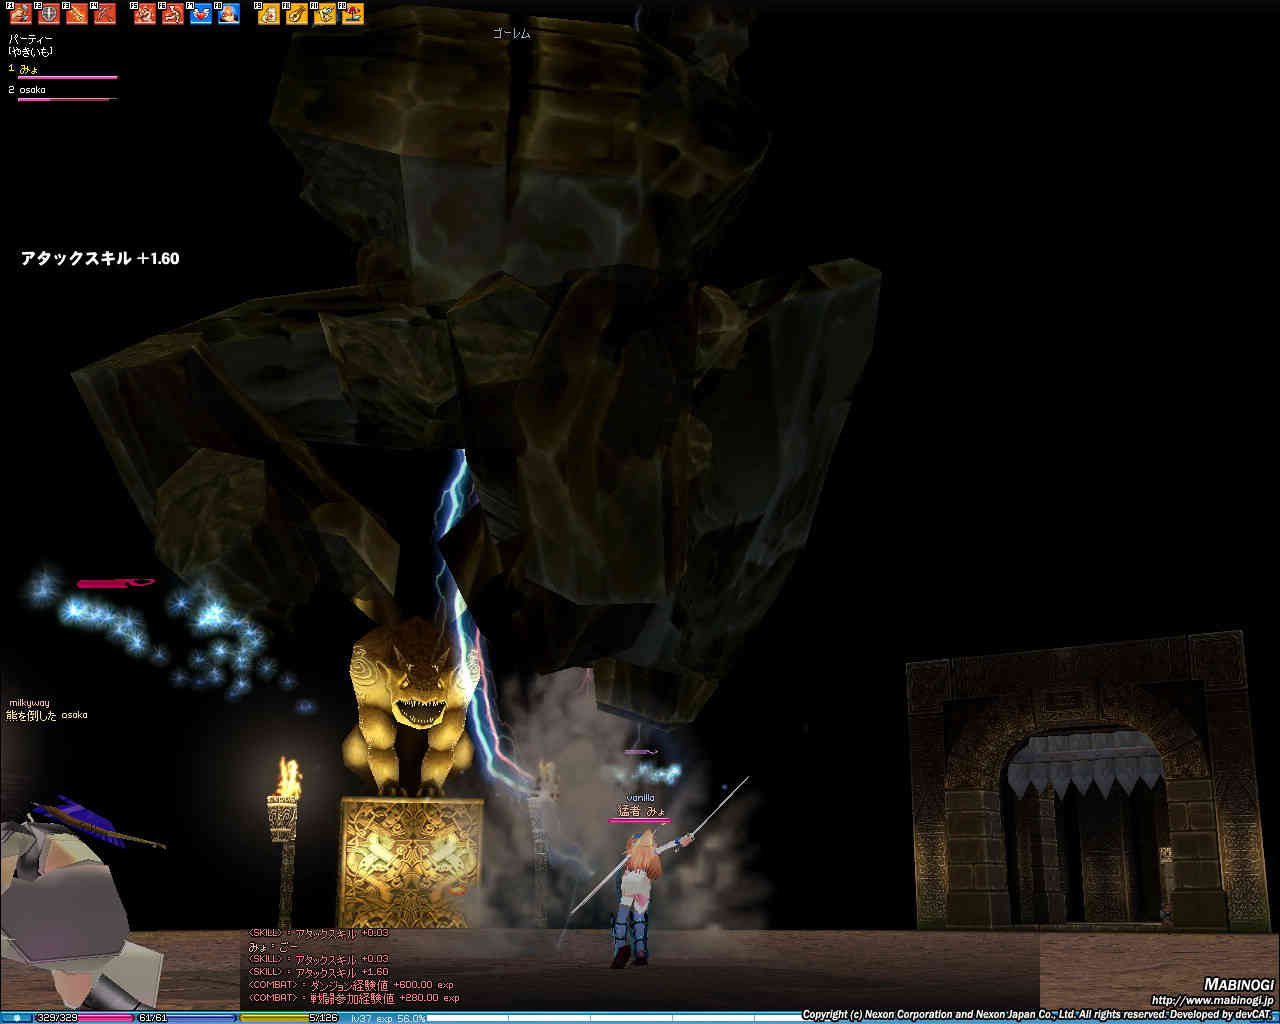Activate the F1 skill hotkey icon

click(x=21, y=14)
